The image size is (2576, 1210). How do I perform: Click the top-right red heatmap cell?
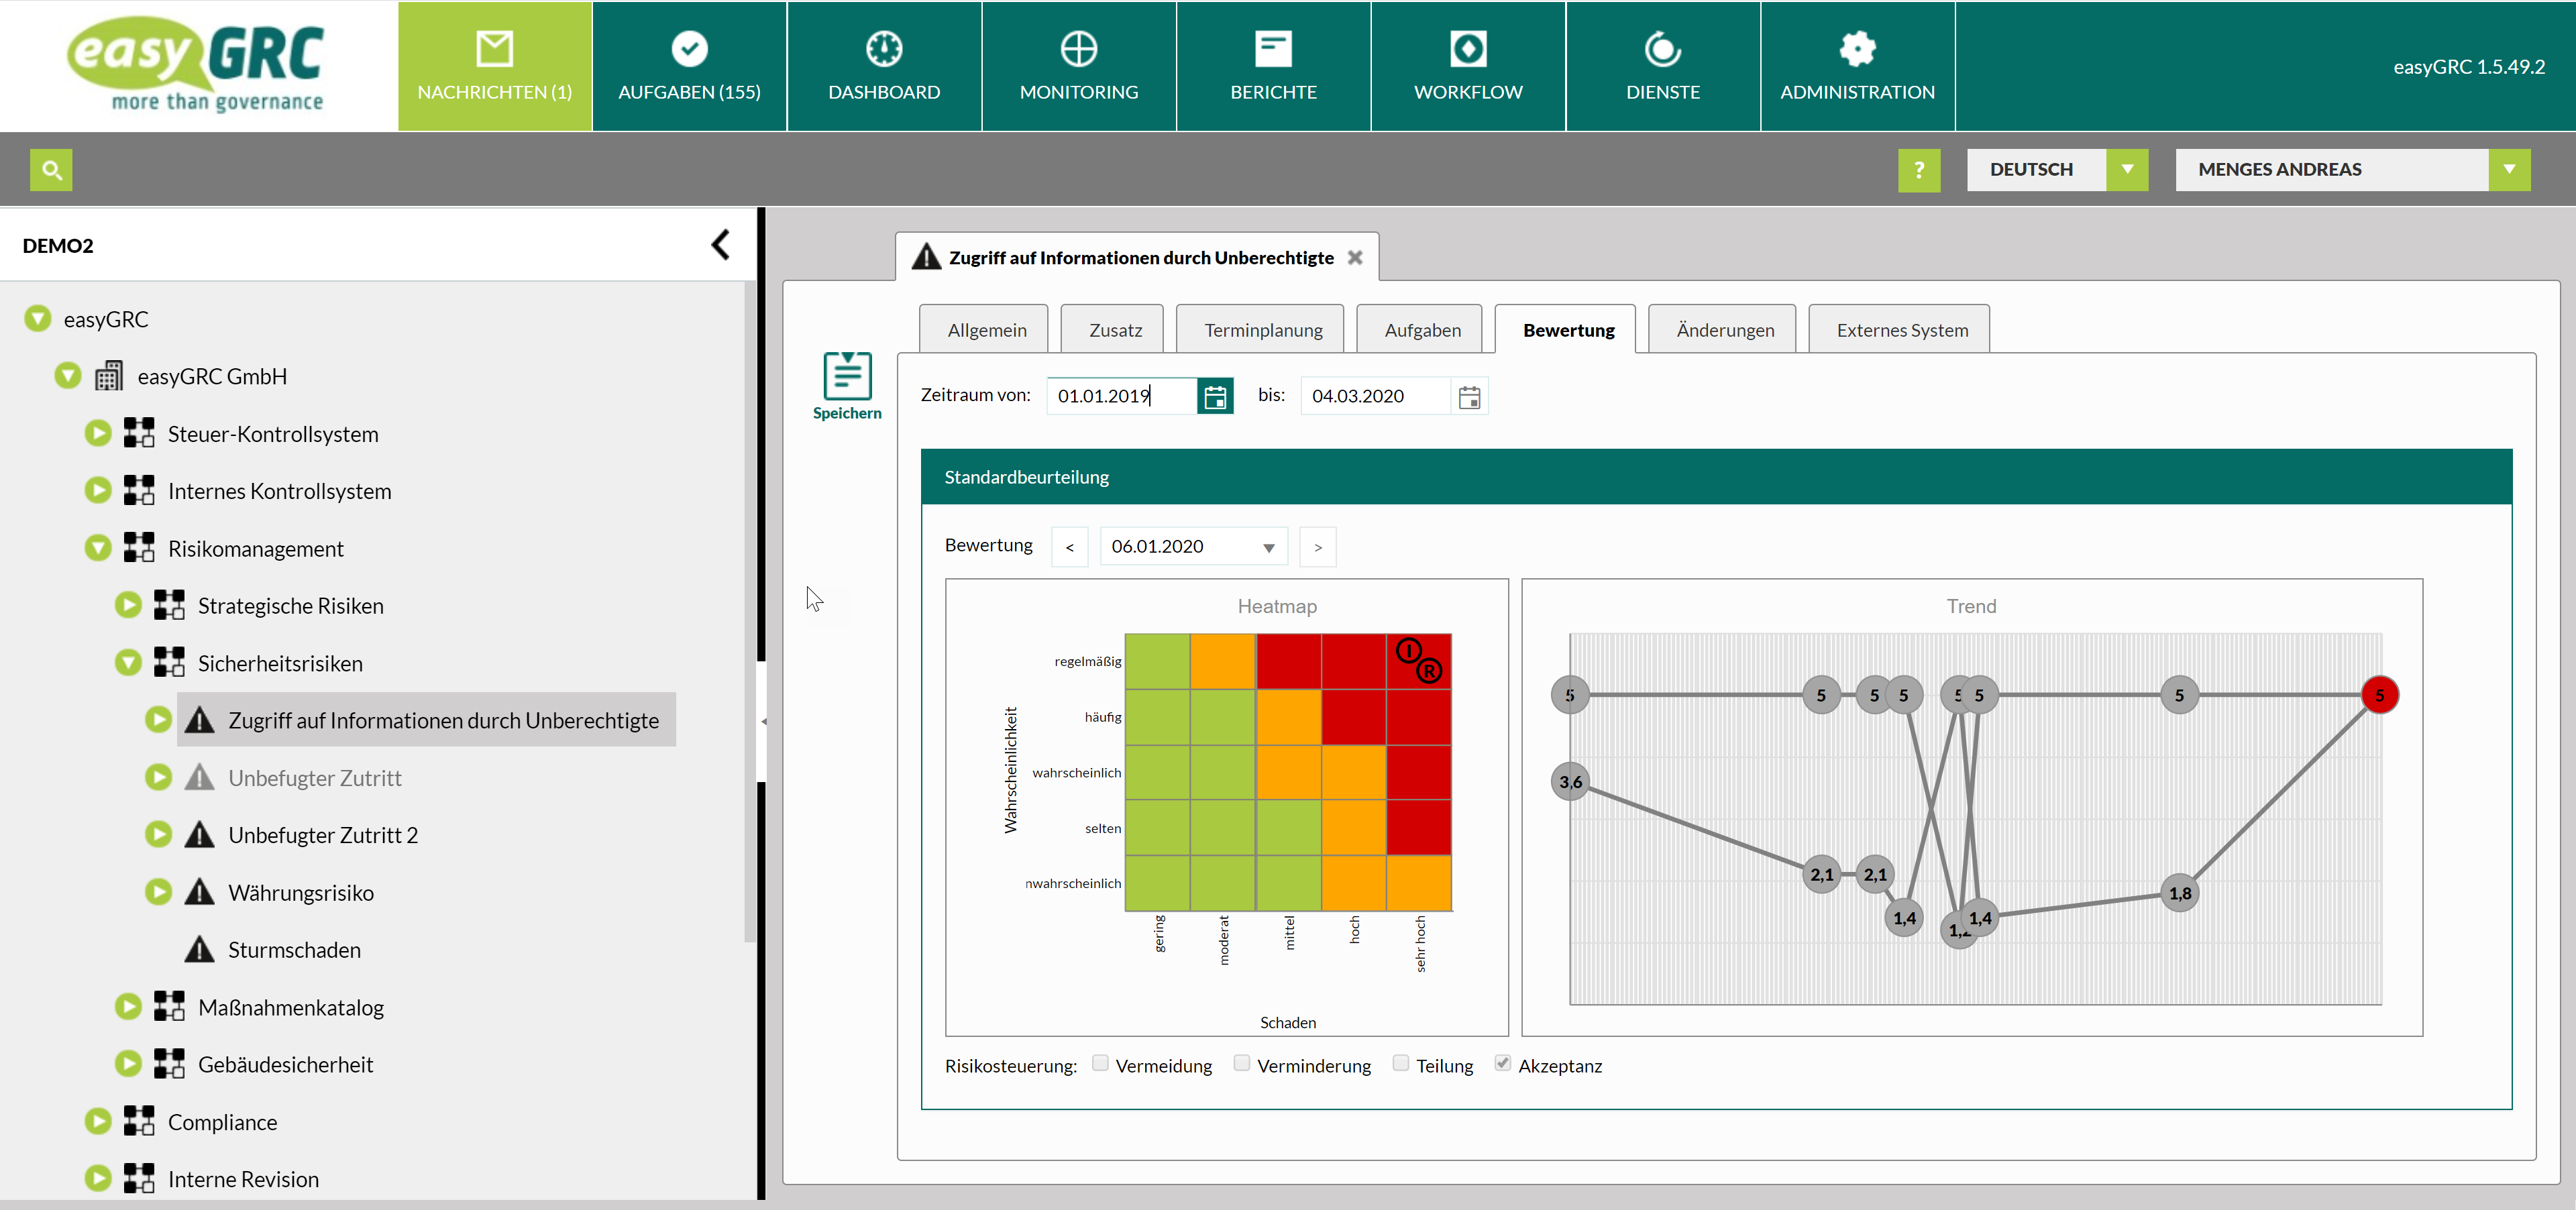[1418, 661]
